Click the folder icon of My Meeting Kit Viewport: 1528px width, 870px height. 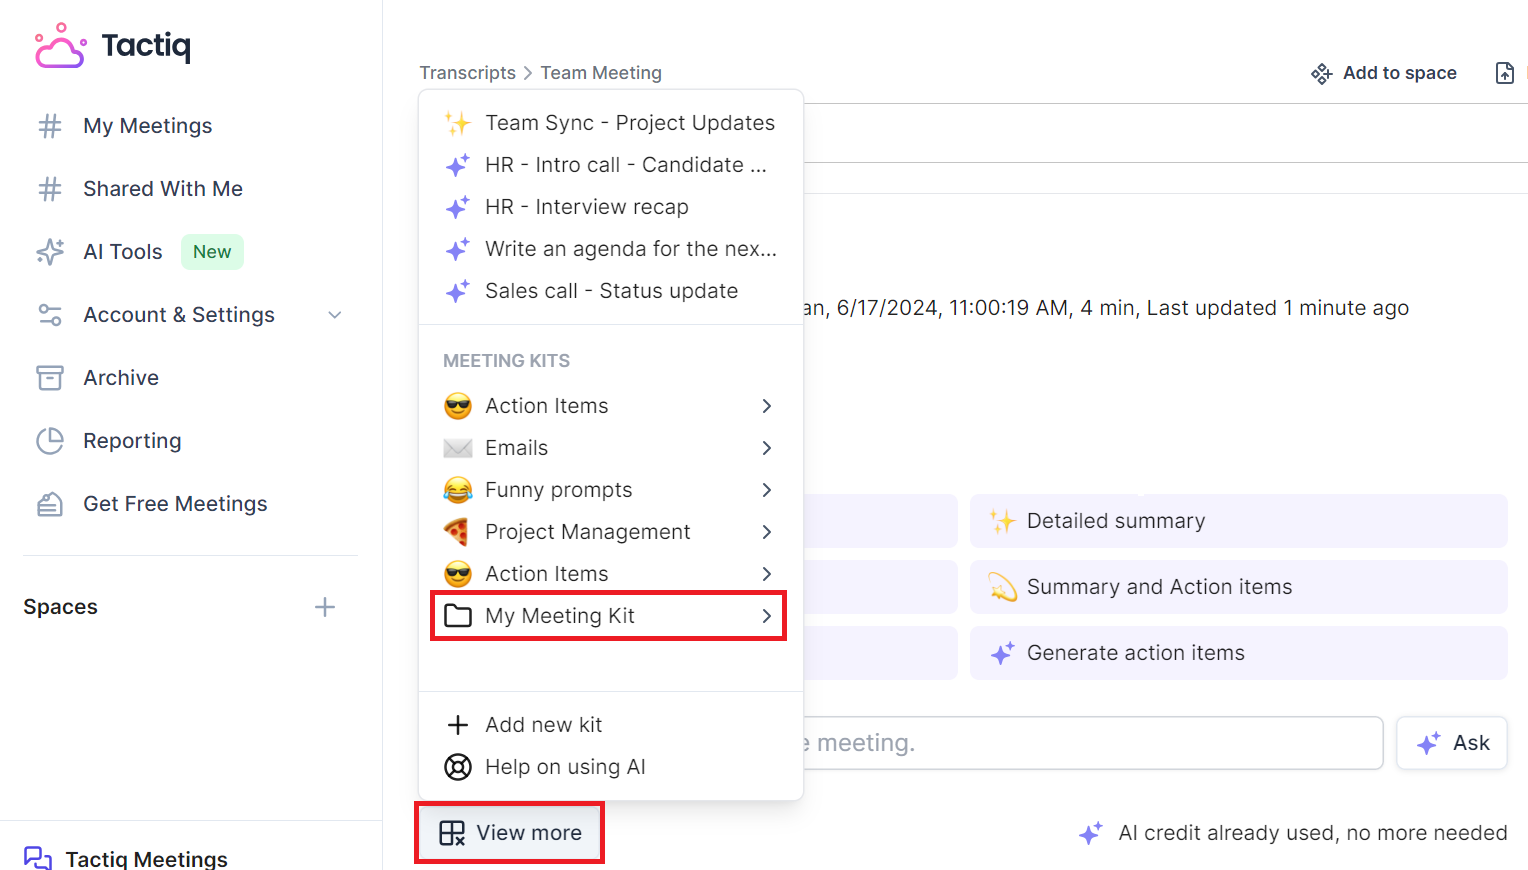point(458,616)
